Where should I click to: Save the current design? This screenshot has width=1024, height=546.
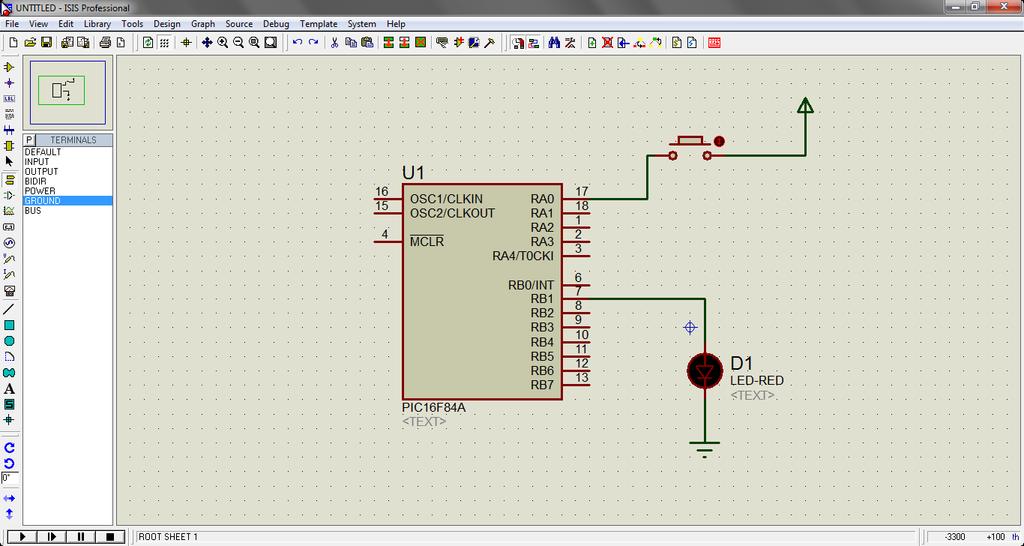click(46, 42)
